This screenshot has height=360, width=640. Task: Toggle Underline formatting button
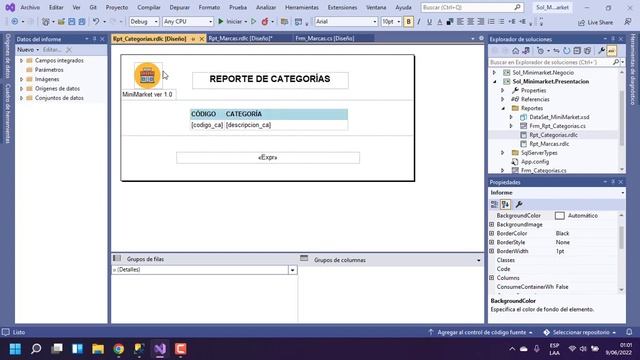pyautogui.click(x=429, y=22)
